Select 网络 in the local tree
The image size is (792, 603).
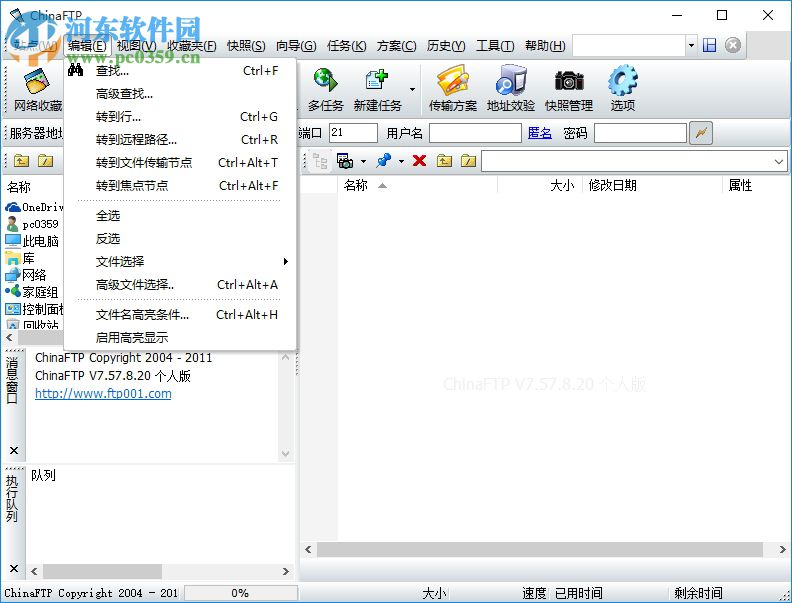(34, 275)
